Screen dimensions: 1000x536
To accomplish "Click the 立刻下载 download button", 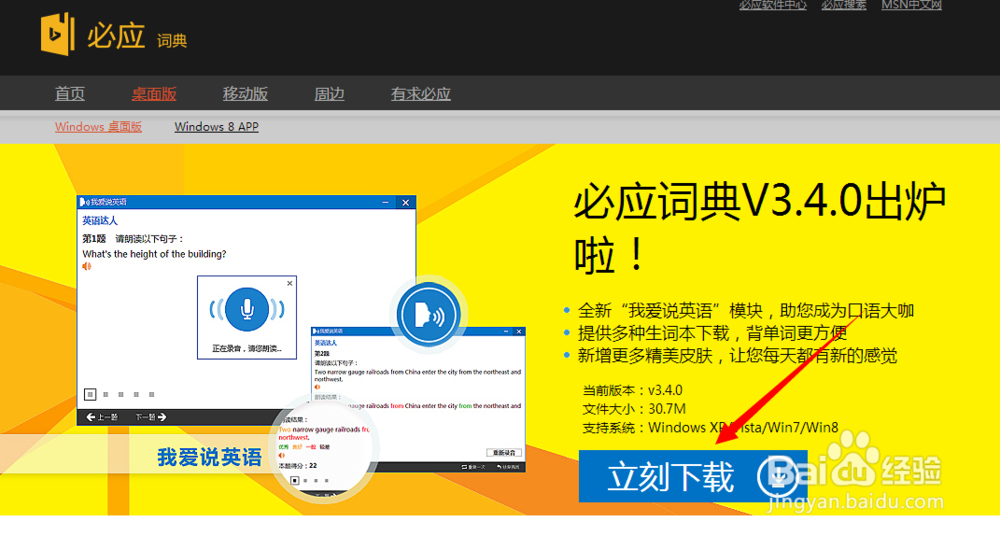I will click(x=693, y=476).
